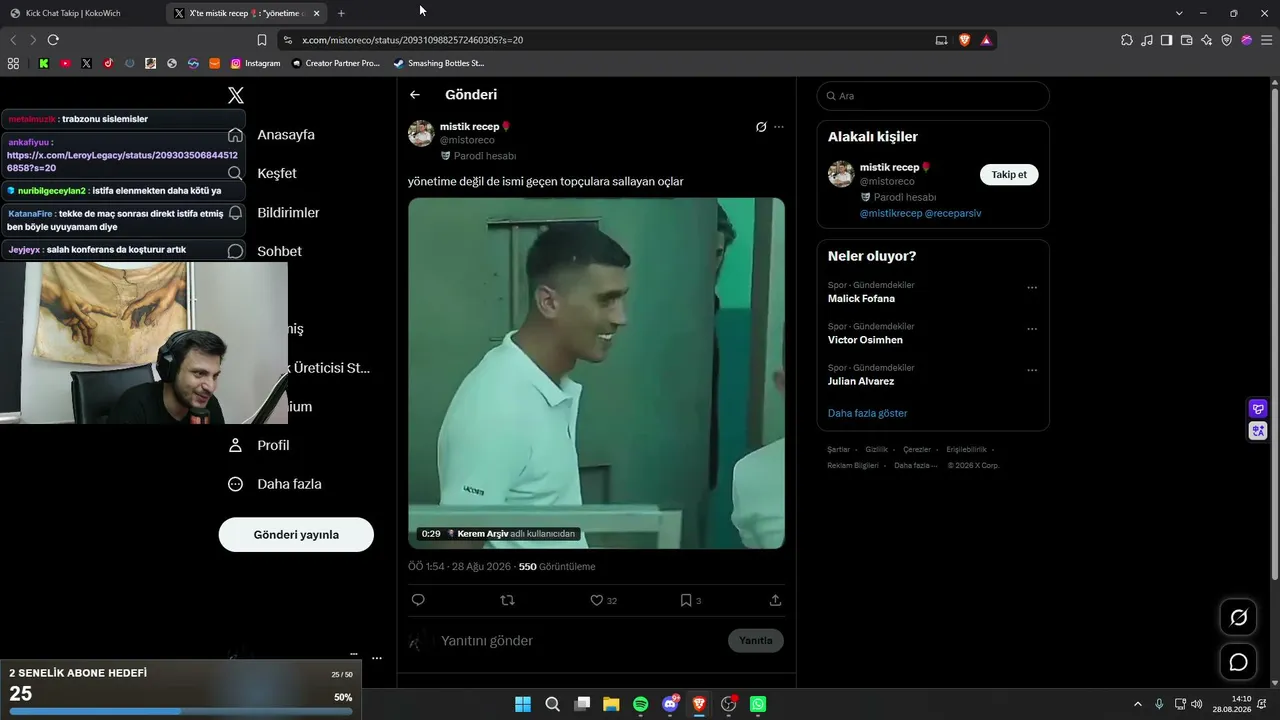The height and width of the screenshot is (720, 1280).
Task: Toggle the browser sidebar panel
Action: tap(1167, 40)
